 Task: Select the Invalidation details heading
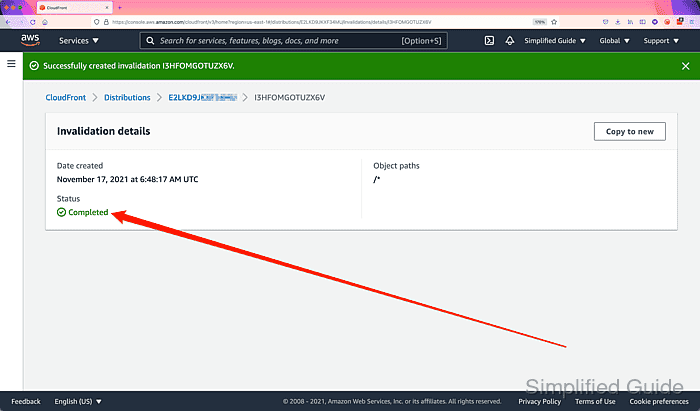point(104,131)
